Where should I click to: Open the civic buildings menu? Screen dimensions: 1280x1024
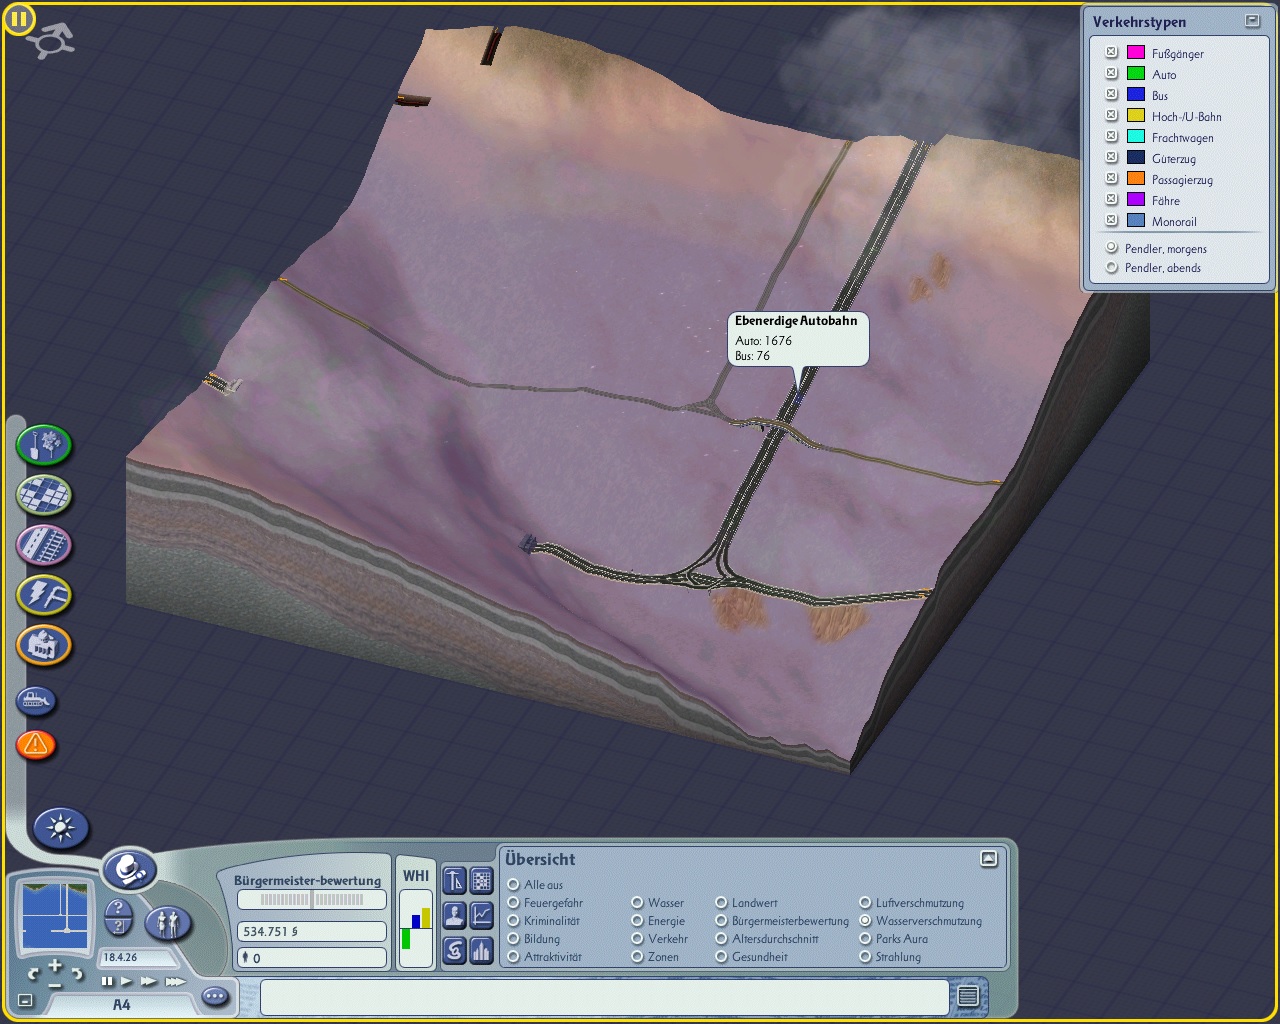tap(44, 645)
